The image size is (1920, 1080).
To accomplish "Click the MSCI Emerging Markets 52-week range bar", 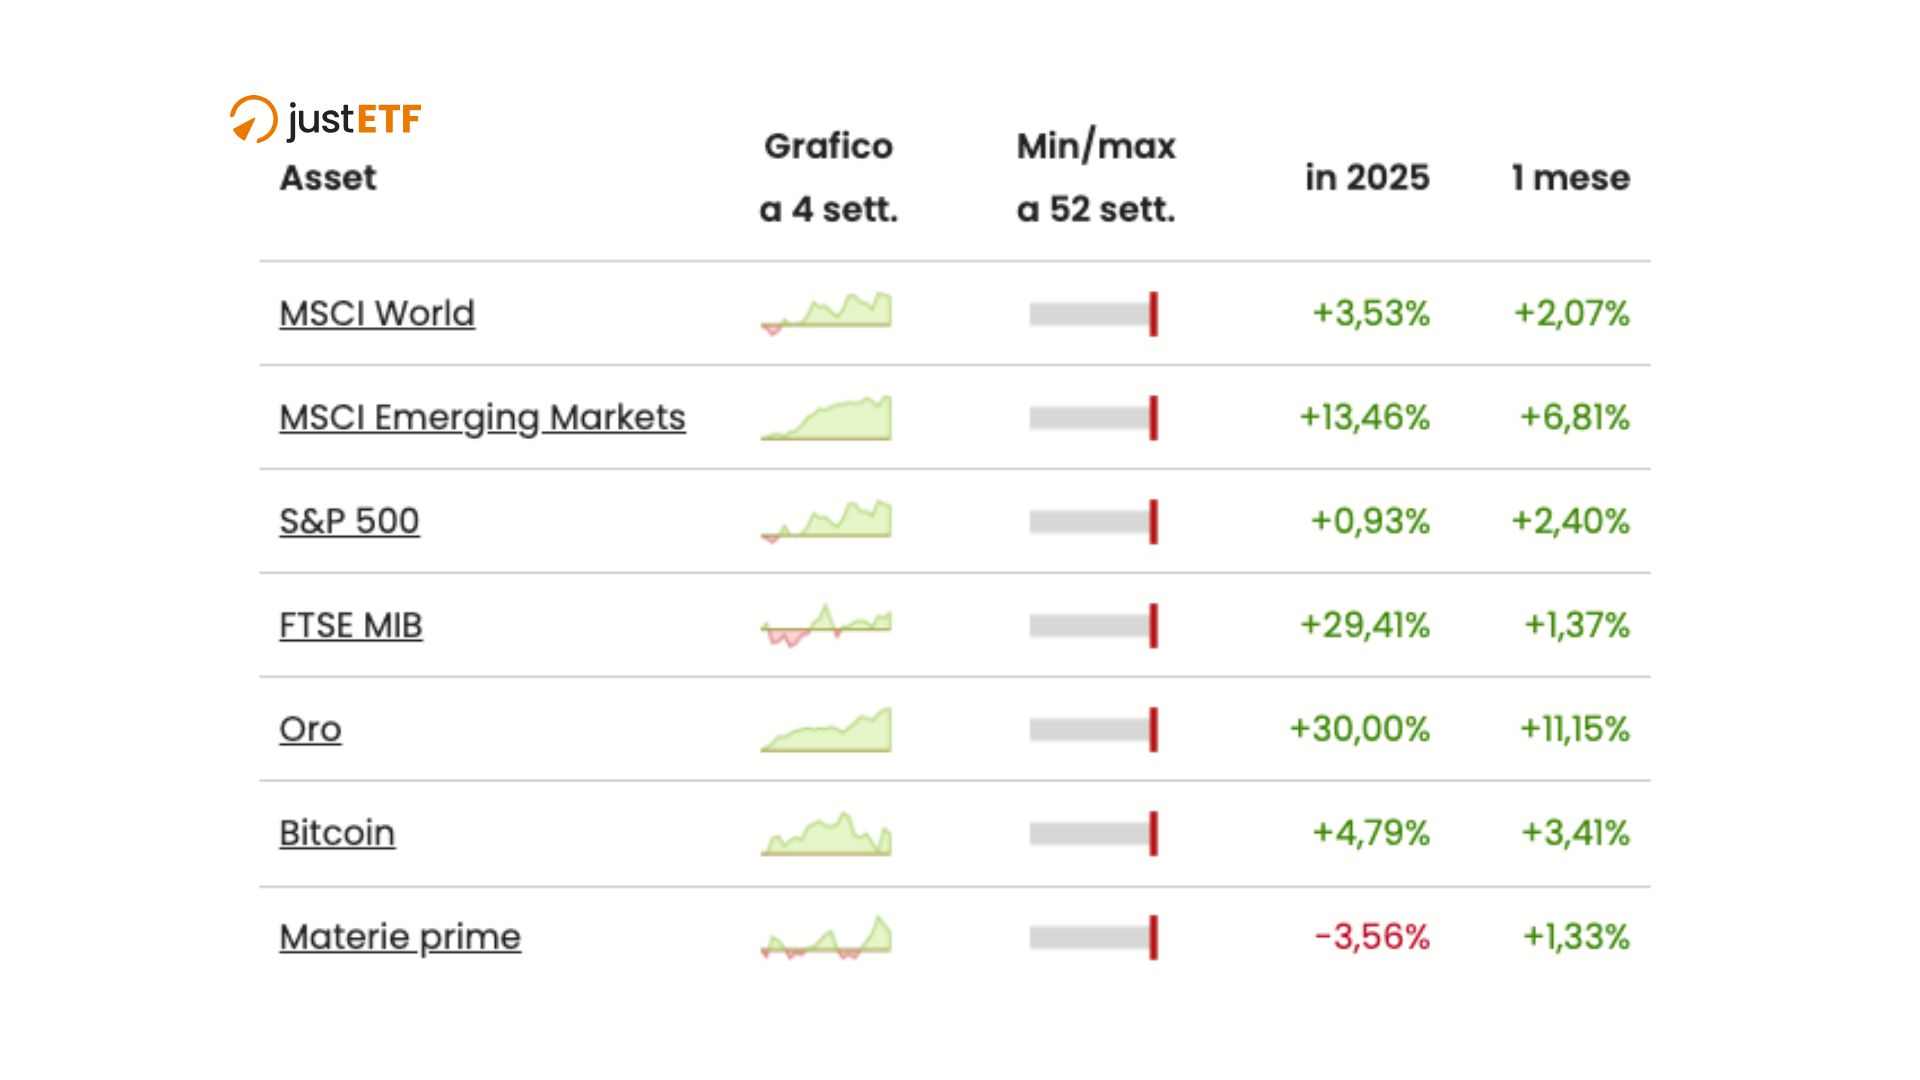I will click(1093, 418).
